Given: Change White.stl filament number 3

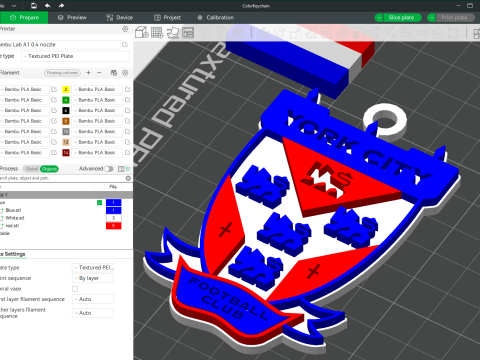Looking at the screenshot, I should pos(114,218).
